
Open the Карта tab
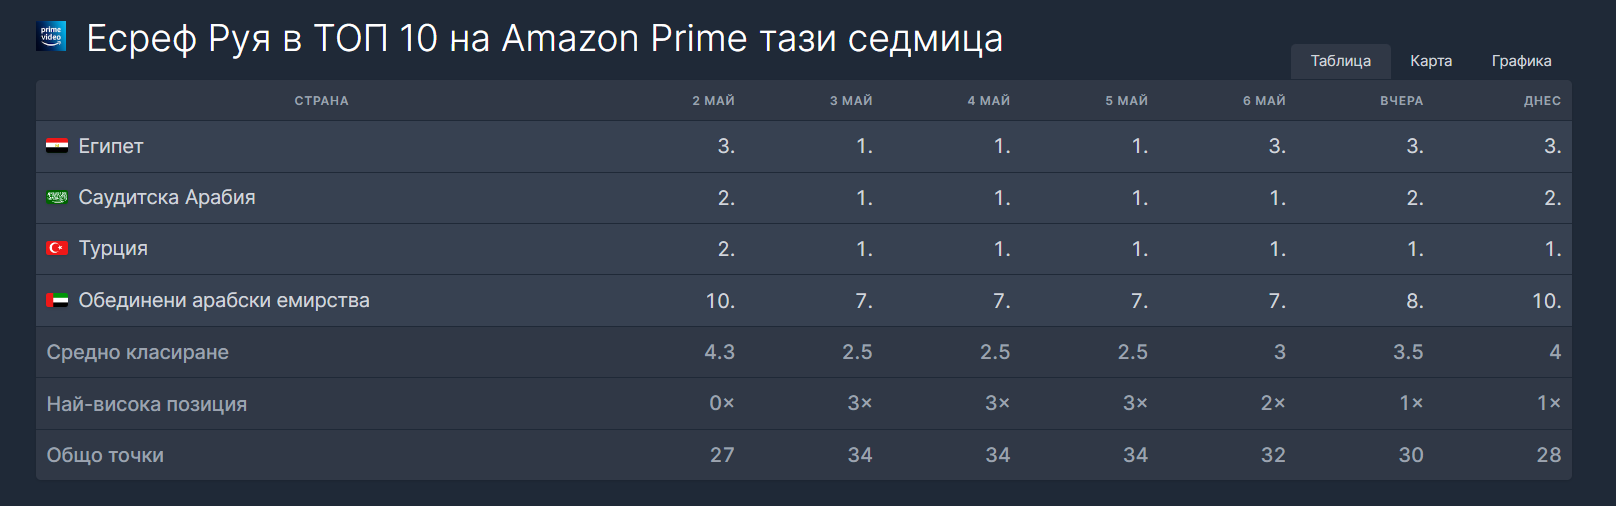coord(1431,61)
